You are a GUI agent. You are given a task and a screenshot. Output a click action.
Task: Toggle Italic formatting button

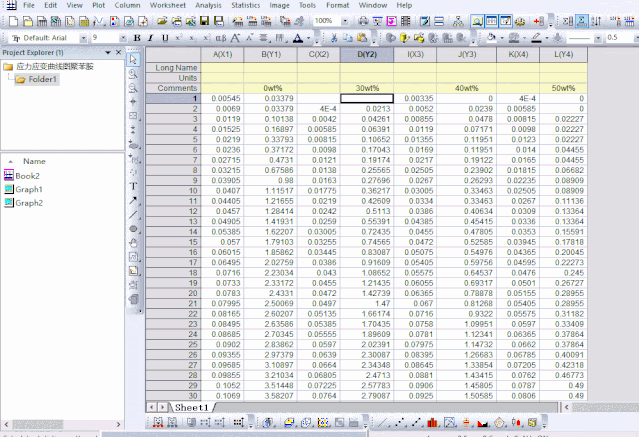click(x=150, y=38)
